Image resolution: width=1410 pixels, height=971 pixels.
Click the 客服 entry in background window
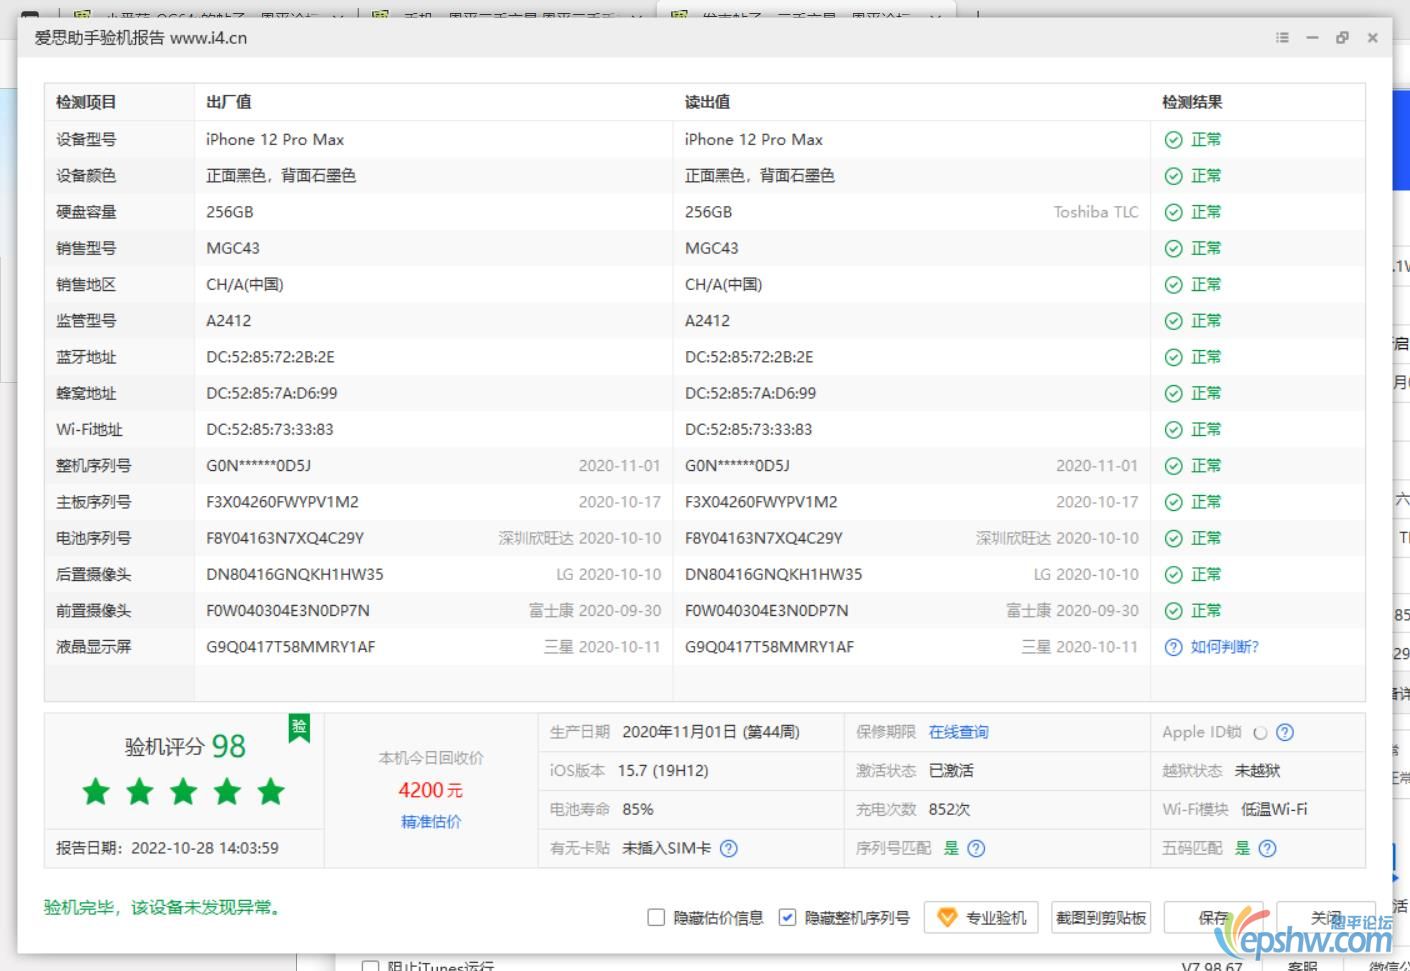point(1302,966)
